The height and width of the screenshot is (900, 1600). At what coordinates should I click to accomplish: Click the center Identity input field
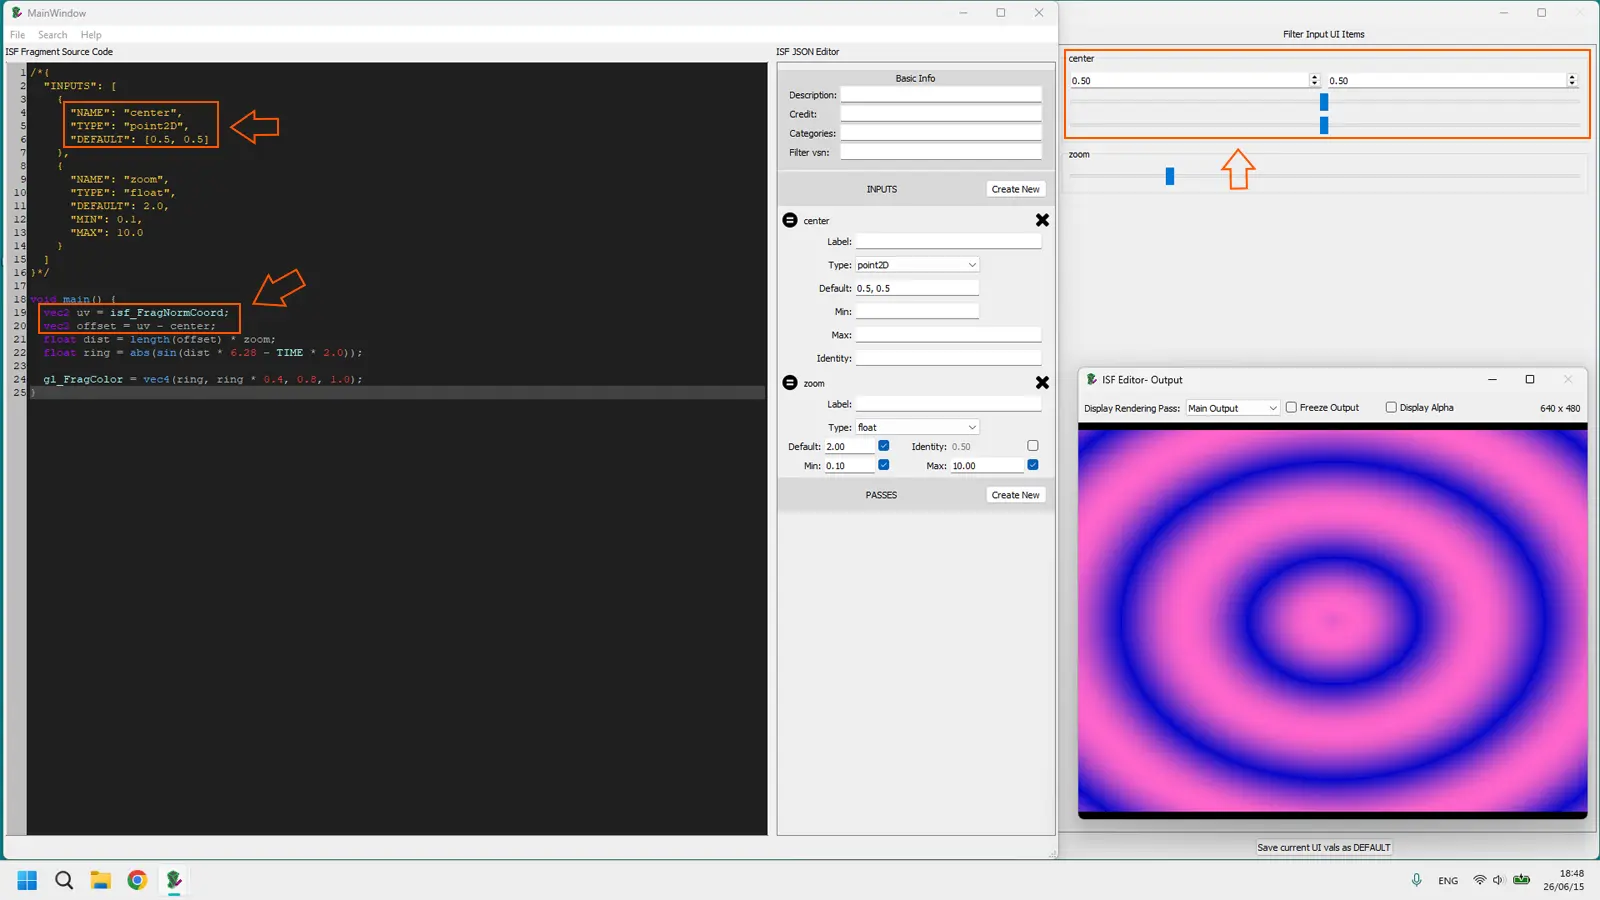948,358
